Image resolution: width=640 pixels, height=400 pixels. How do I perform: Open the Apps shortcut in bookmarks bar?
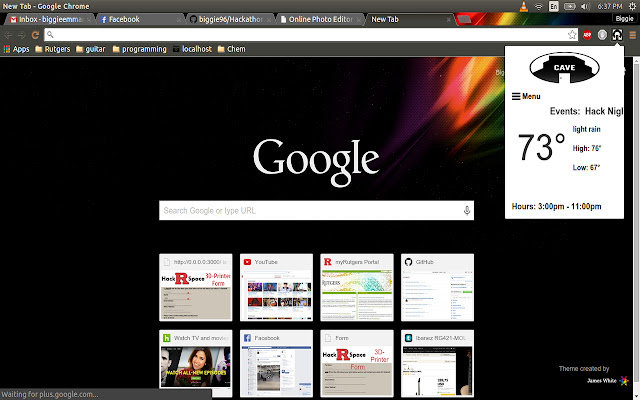(16, 48)
